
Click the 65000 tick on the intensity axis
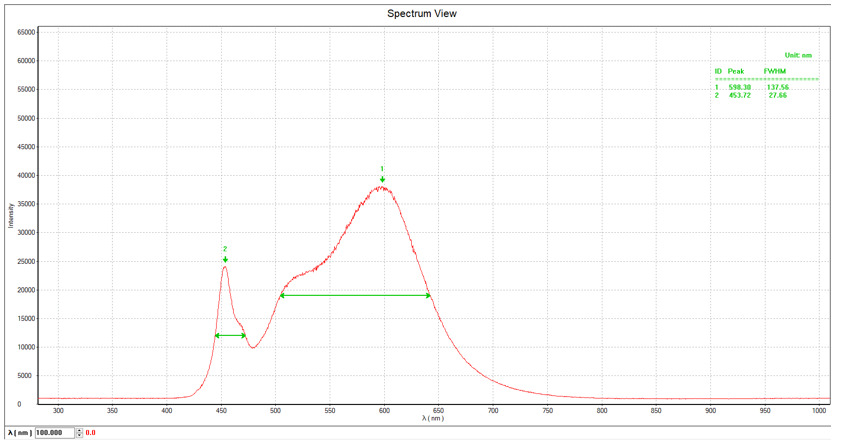pyautogui.click(x=27, y=32)
